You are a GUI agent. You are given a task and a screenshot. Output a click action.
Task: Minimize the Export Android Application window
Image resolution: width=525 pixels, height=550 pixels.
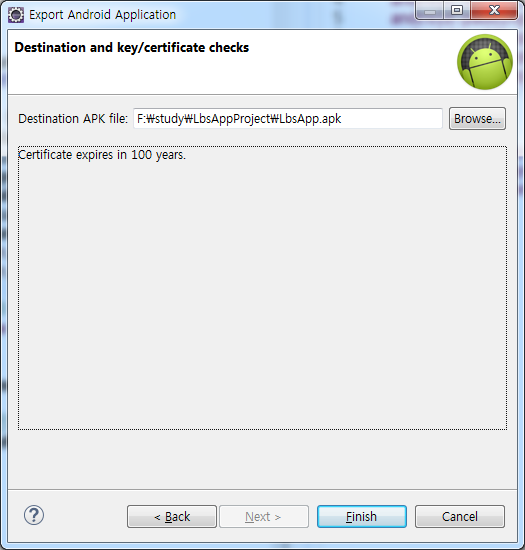pos(430,11)
